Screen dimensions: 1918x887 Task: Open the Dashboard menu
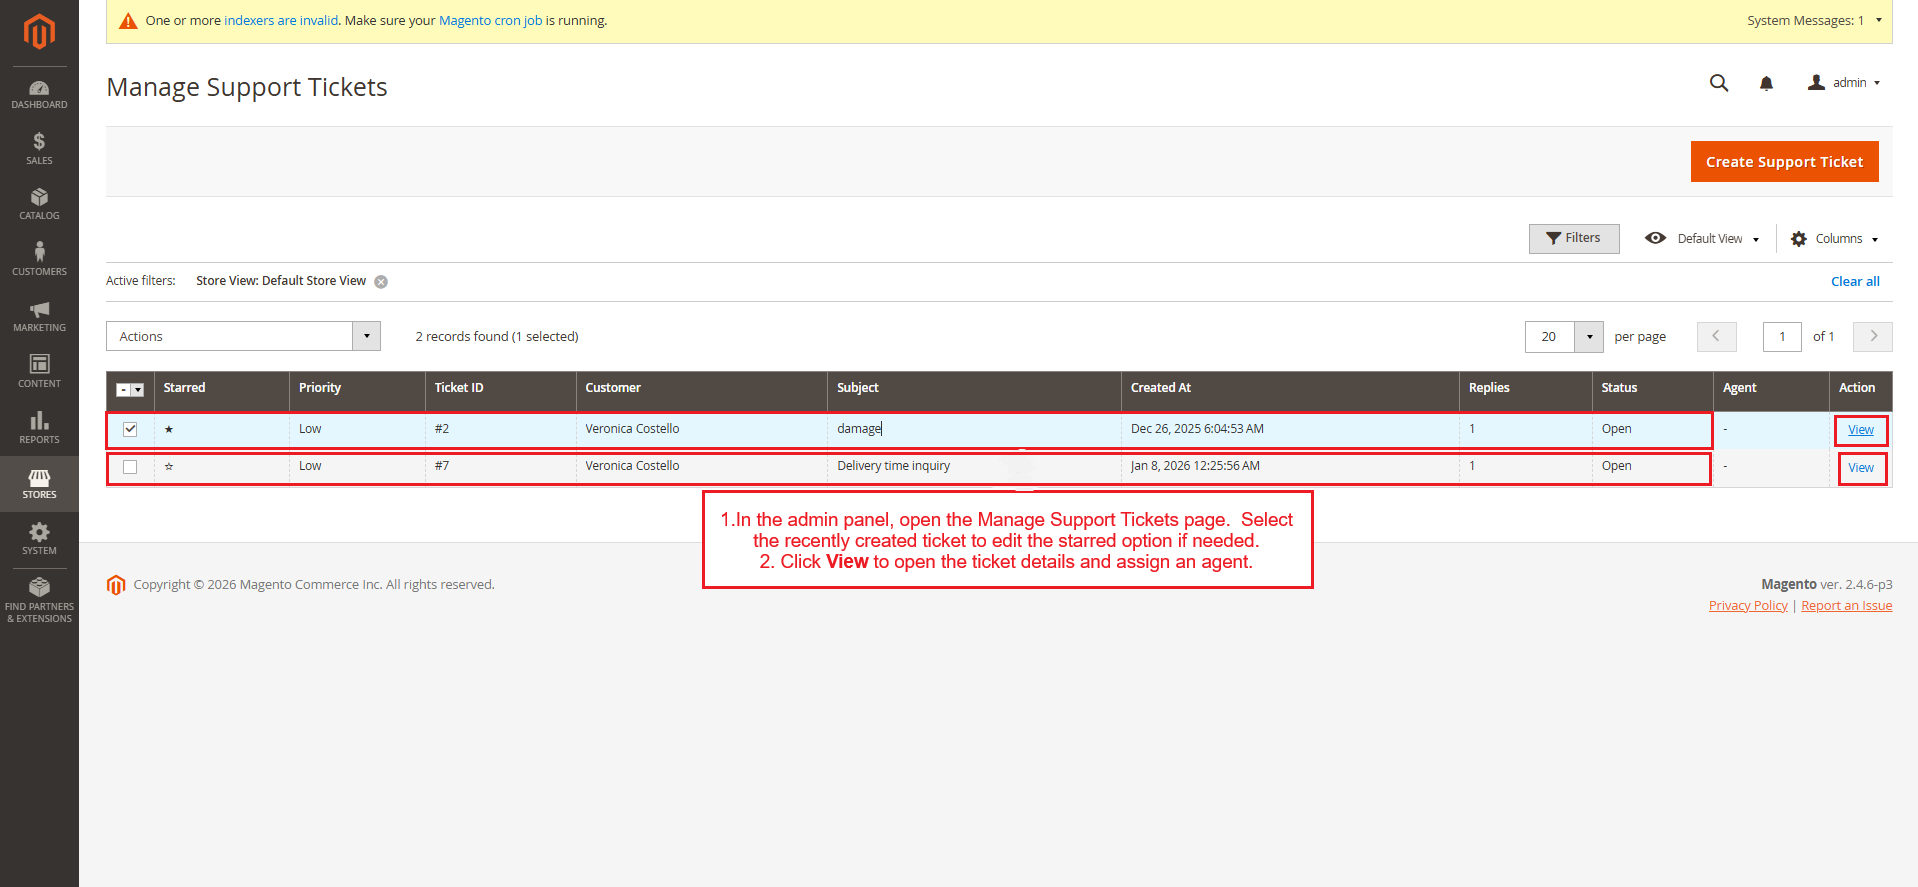click(x=39, y=94)
